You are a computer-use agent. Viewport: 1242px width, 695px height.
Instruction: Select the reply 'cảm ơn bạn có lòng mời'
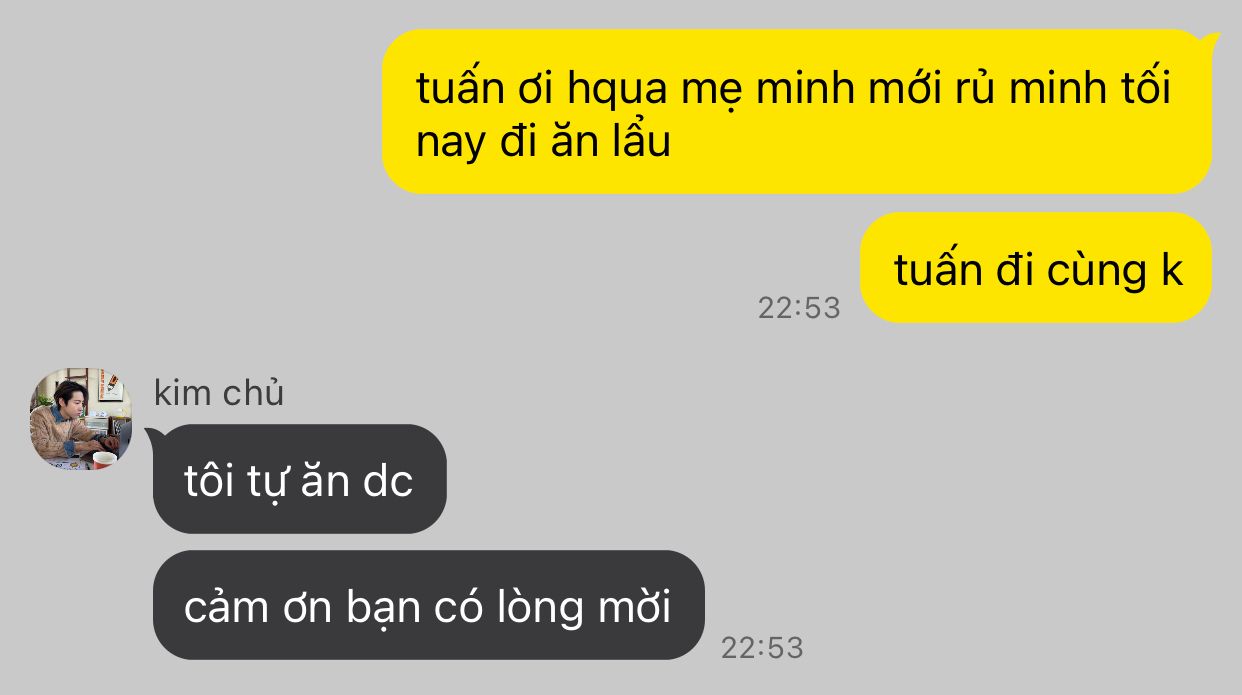click(428, 605)
